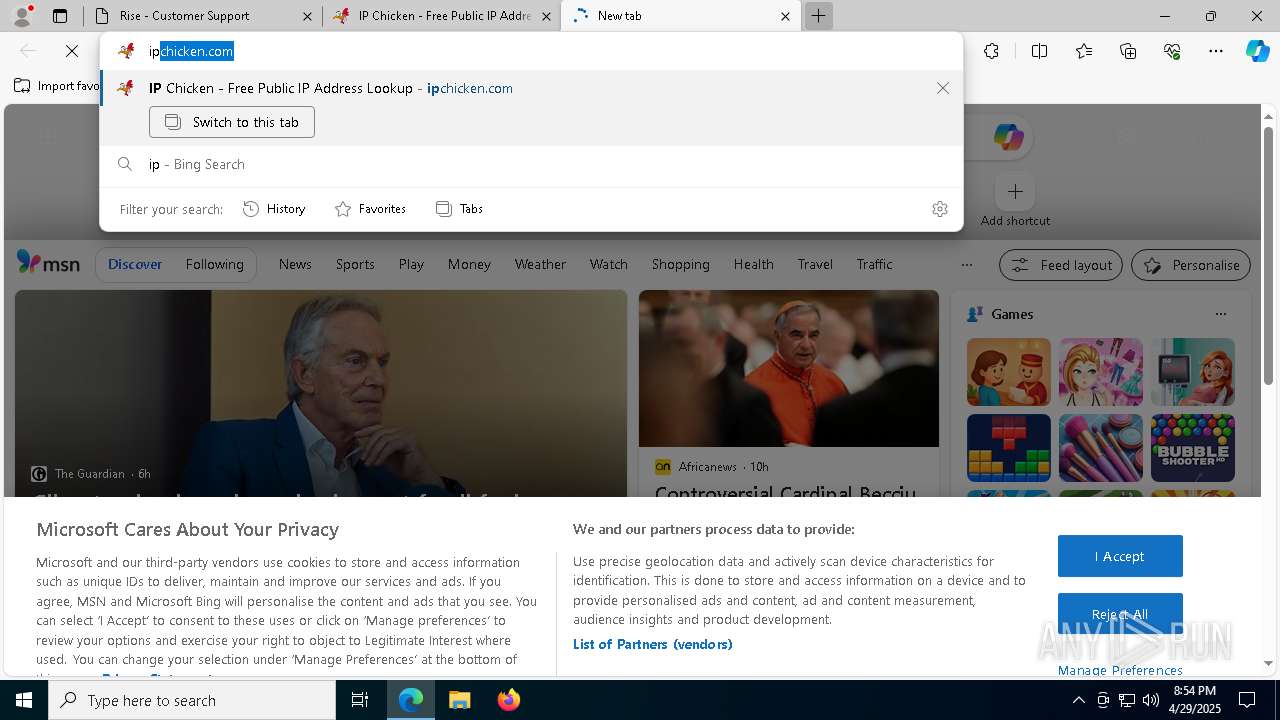Open the tab actions menu icon
Viewport: 1280px width, 720px height.
point(60,16)
